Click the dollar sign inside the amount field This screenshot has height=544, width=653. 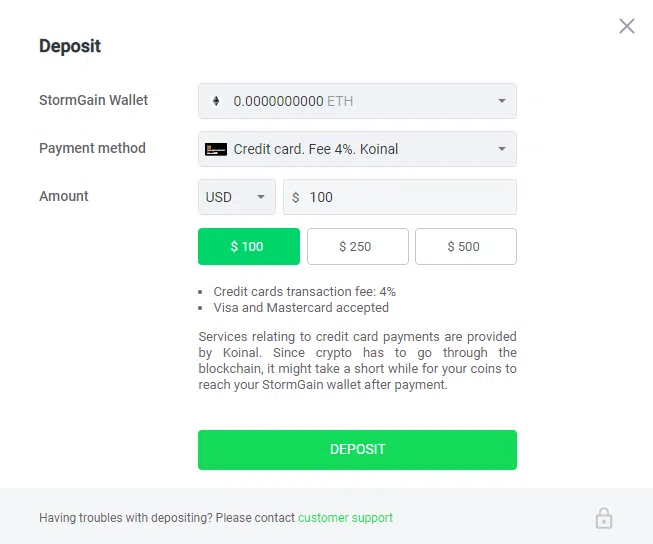[x=296, y=197]
